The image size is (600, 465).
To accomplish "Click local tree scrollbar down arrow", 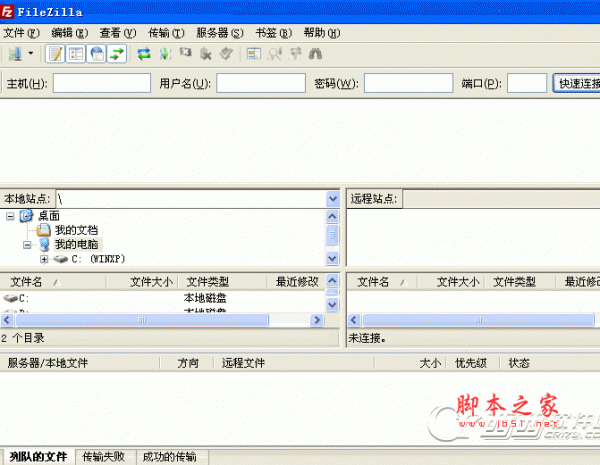I will [332, 259].
